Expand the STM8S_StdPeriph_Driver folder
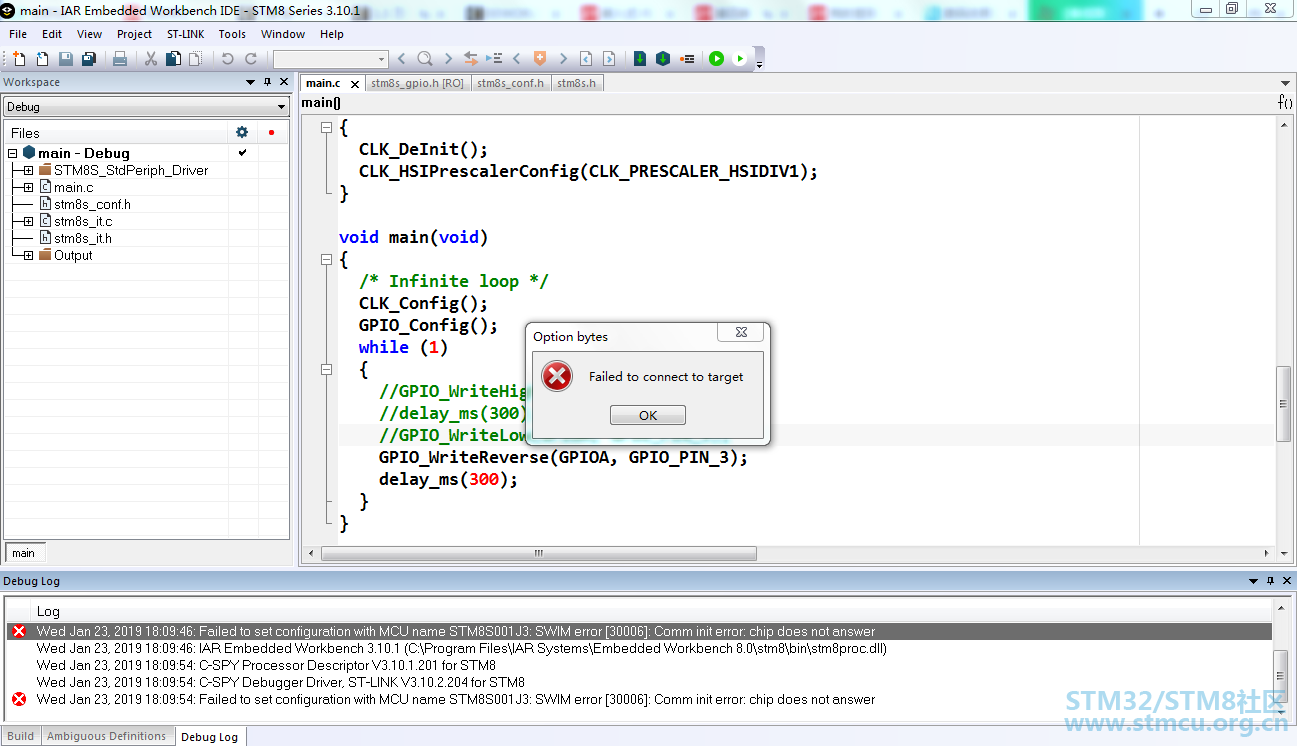 (x=28, y=170)
